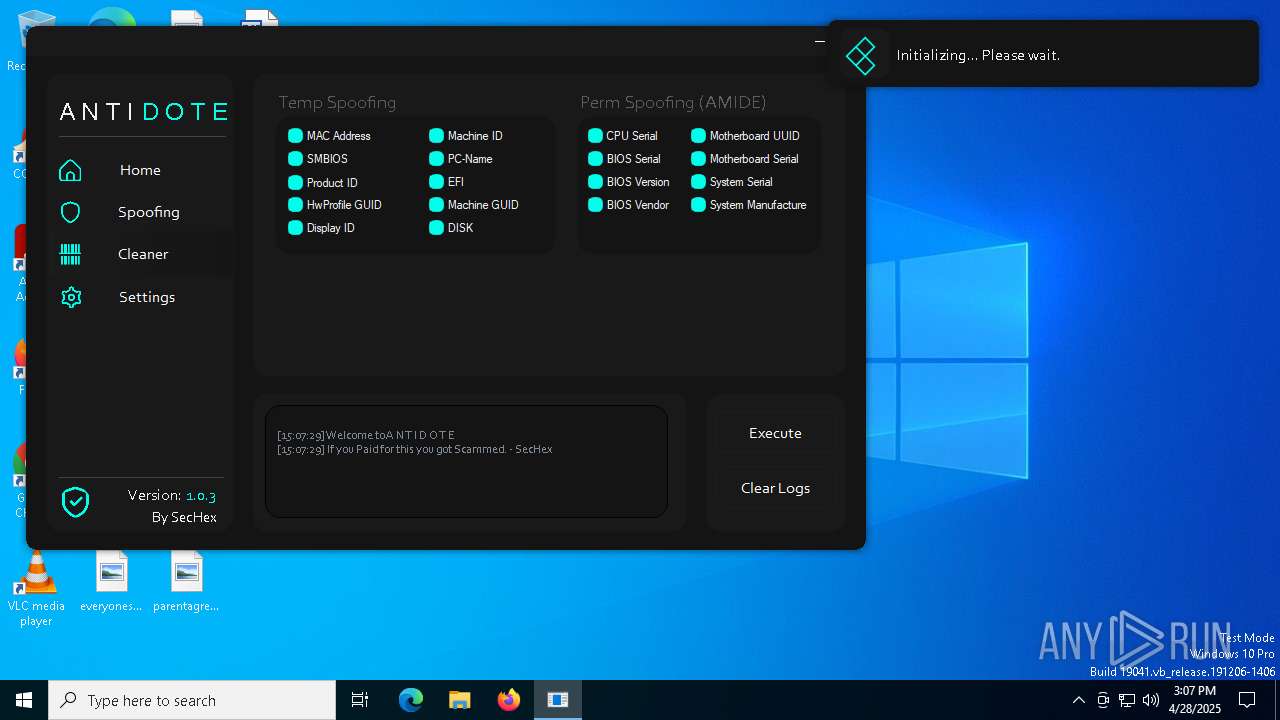The width and height of the screenshot is (1280, 720).
Task: Toggle MAC Address spoofing
Action: 295,135
